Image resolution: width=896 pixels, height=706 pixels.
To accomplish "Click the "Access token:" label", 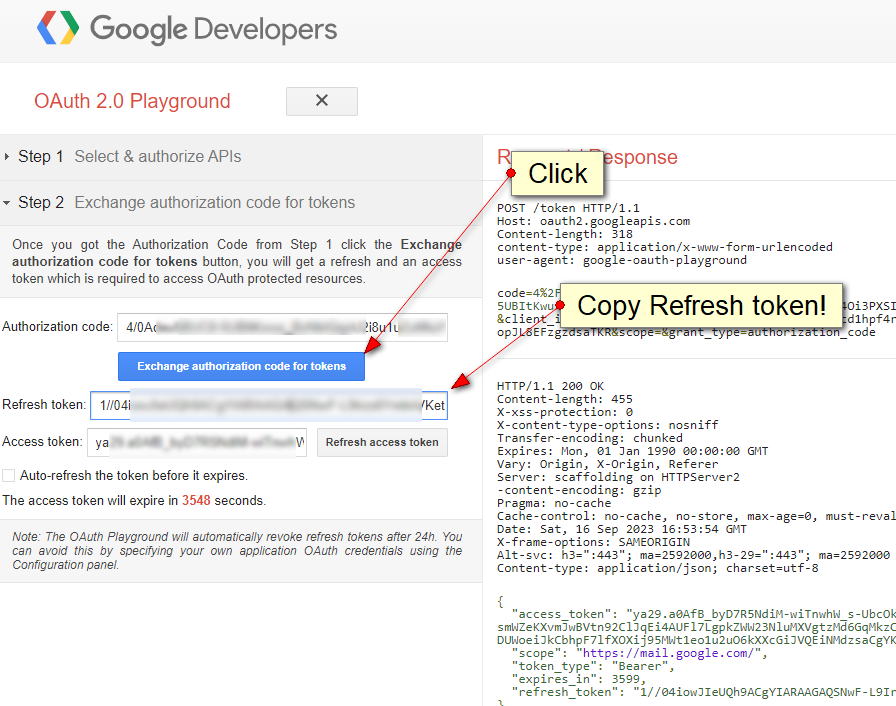I will pos(42,442).
